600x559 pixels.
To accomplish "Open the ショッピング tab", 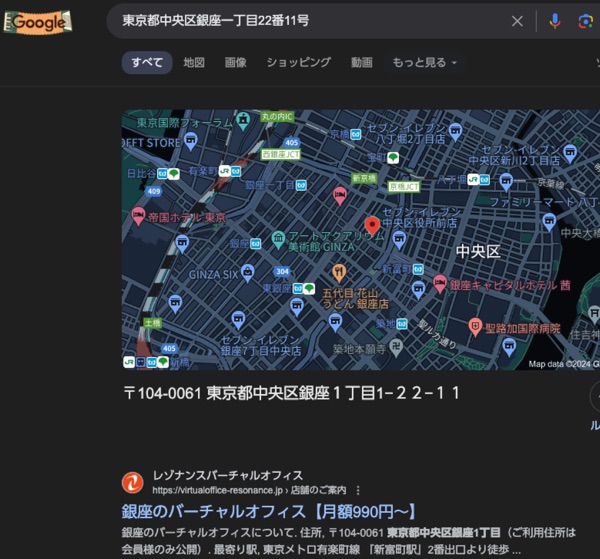I will [x=299, y=62].
